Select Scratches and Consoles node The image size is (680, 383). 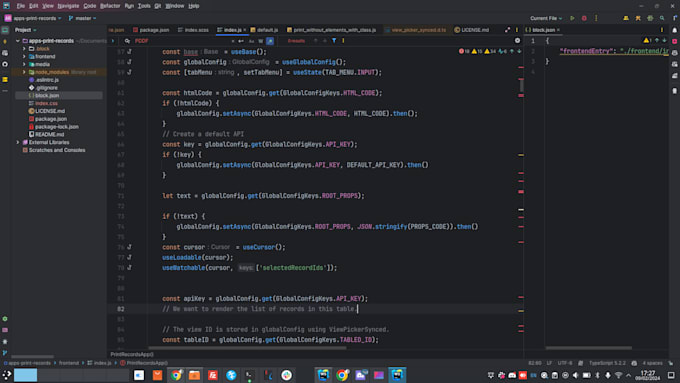point(53,150)
